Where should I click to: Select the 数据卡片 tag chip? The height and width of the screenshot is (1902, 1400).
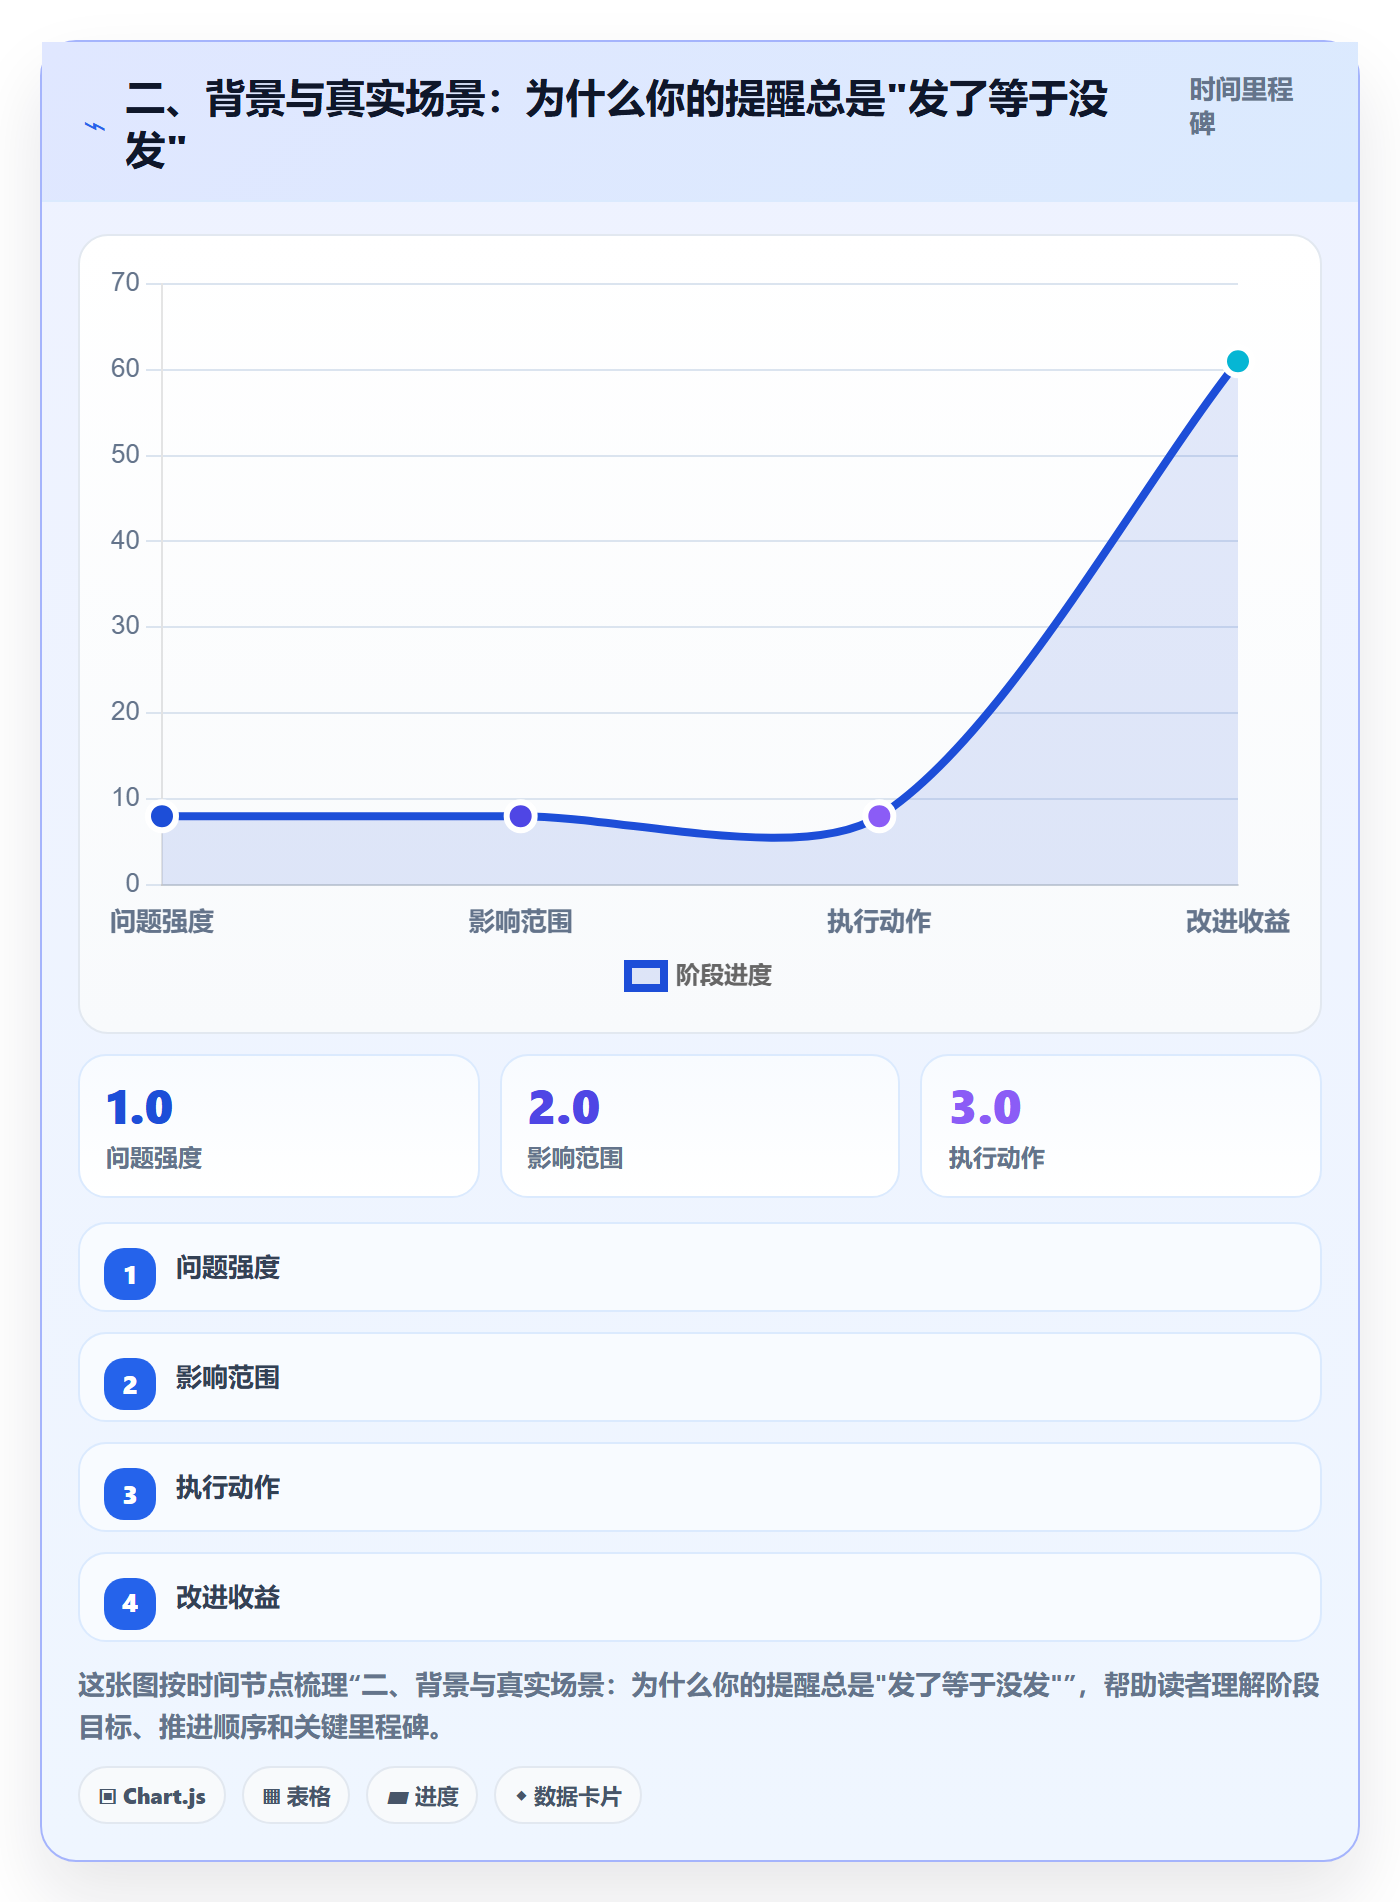[x=568, y=1796]
